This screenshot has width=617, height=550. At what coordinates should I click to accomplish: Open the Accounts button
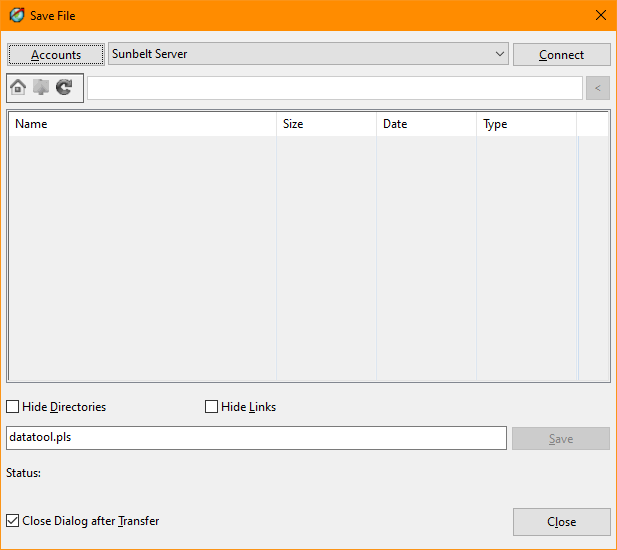pyautogui.click(x=56, y=54)
